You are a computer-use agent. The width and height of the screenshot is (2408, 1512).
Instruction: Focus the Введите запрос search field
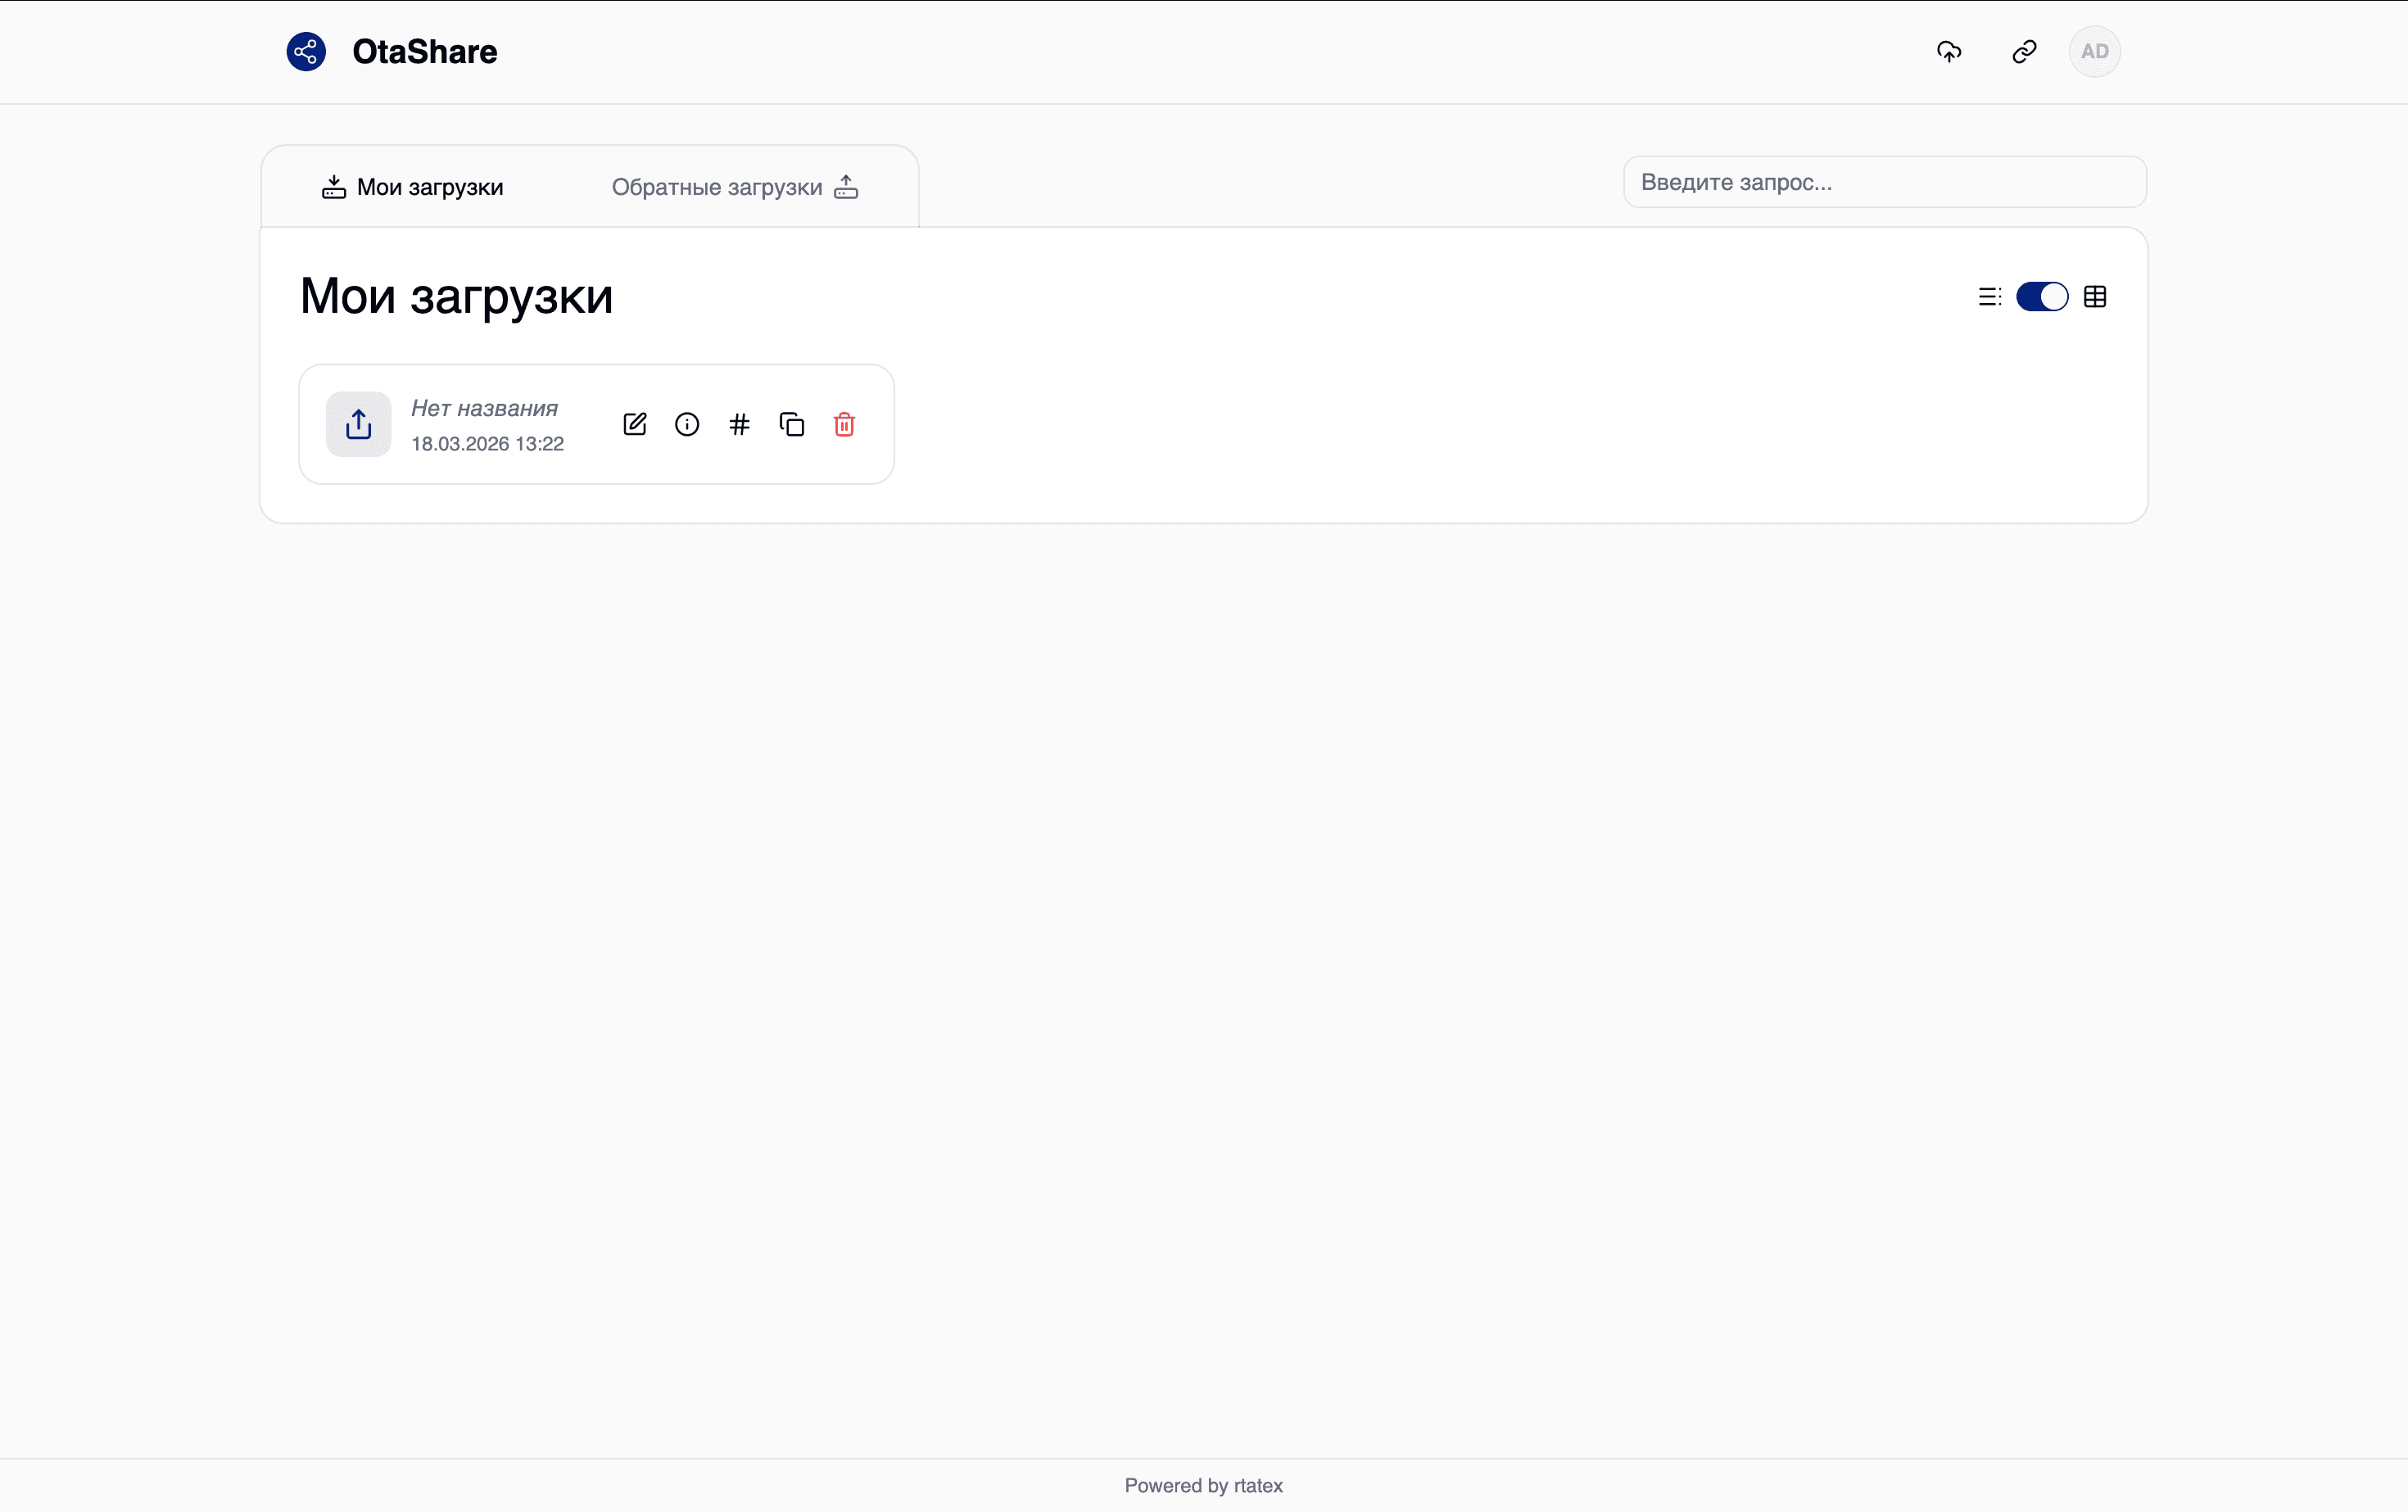click(x=1884, y=182)
